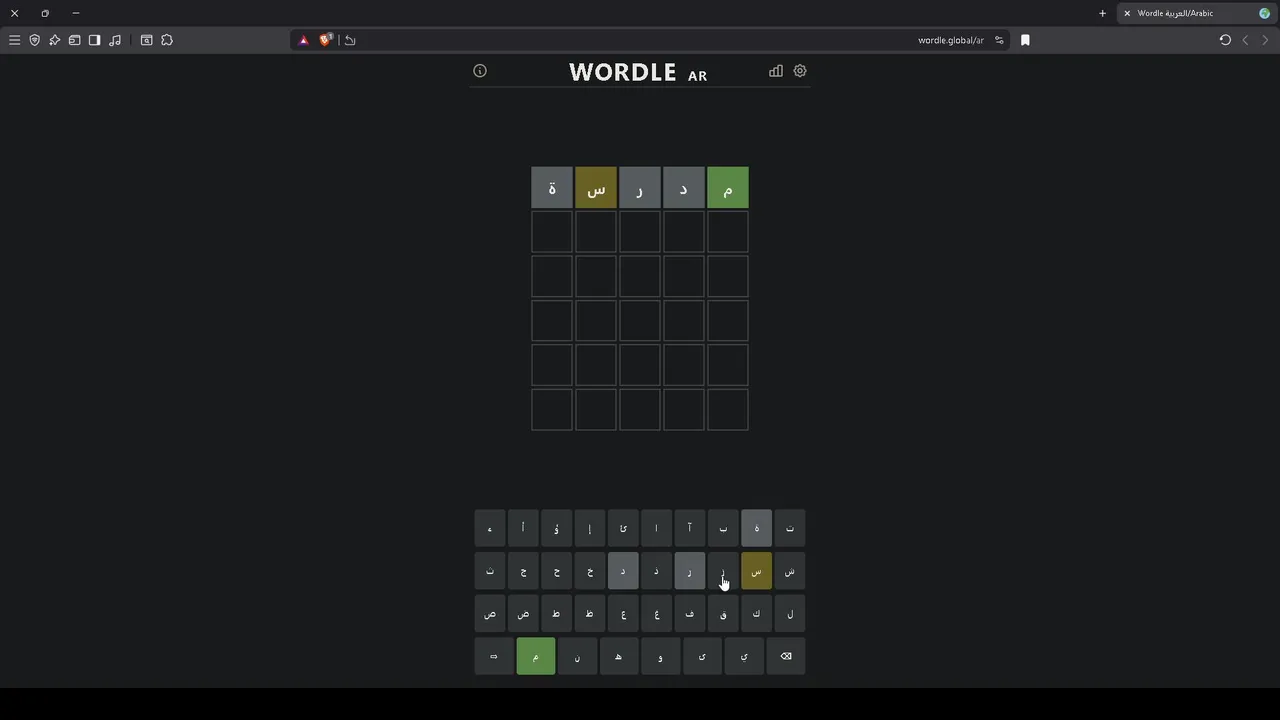This screenshot has width=1280, height=720.
Task: Tap the ب key on keyboard
Action: click(723, 528)
